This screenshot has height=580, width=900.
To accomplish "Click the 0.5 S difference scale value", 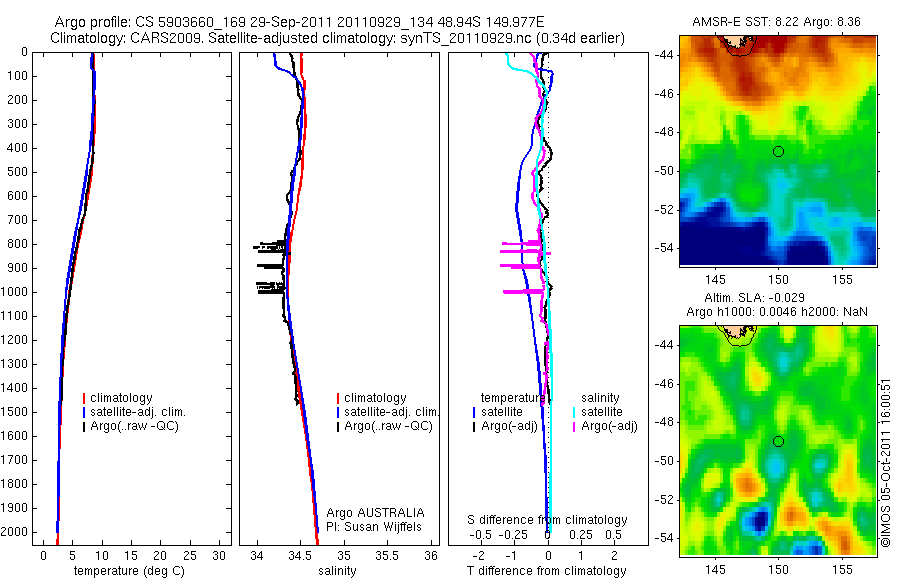I will tap(613, 535).
